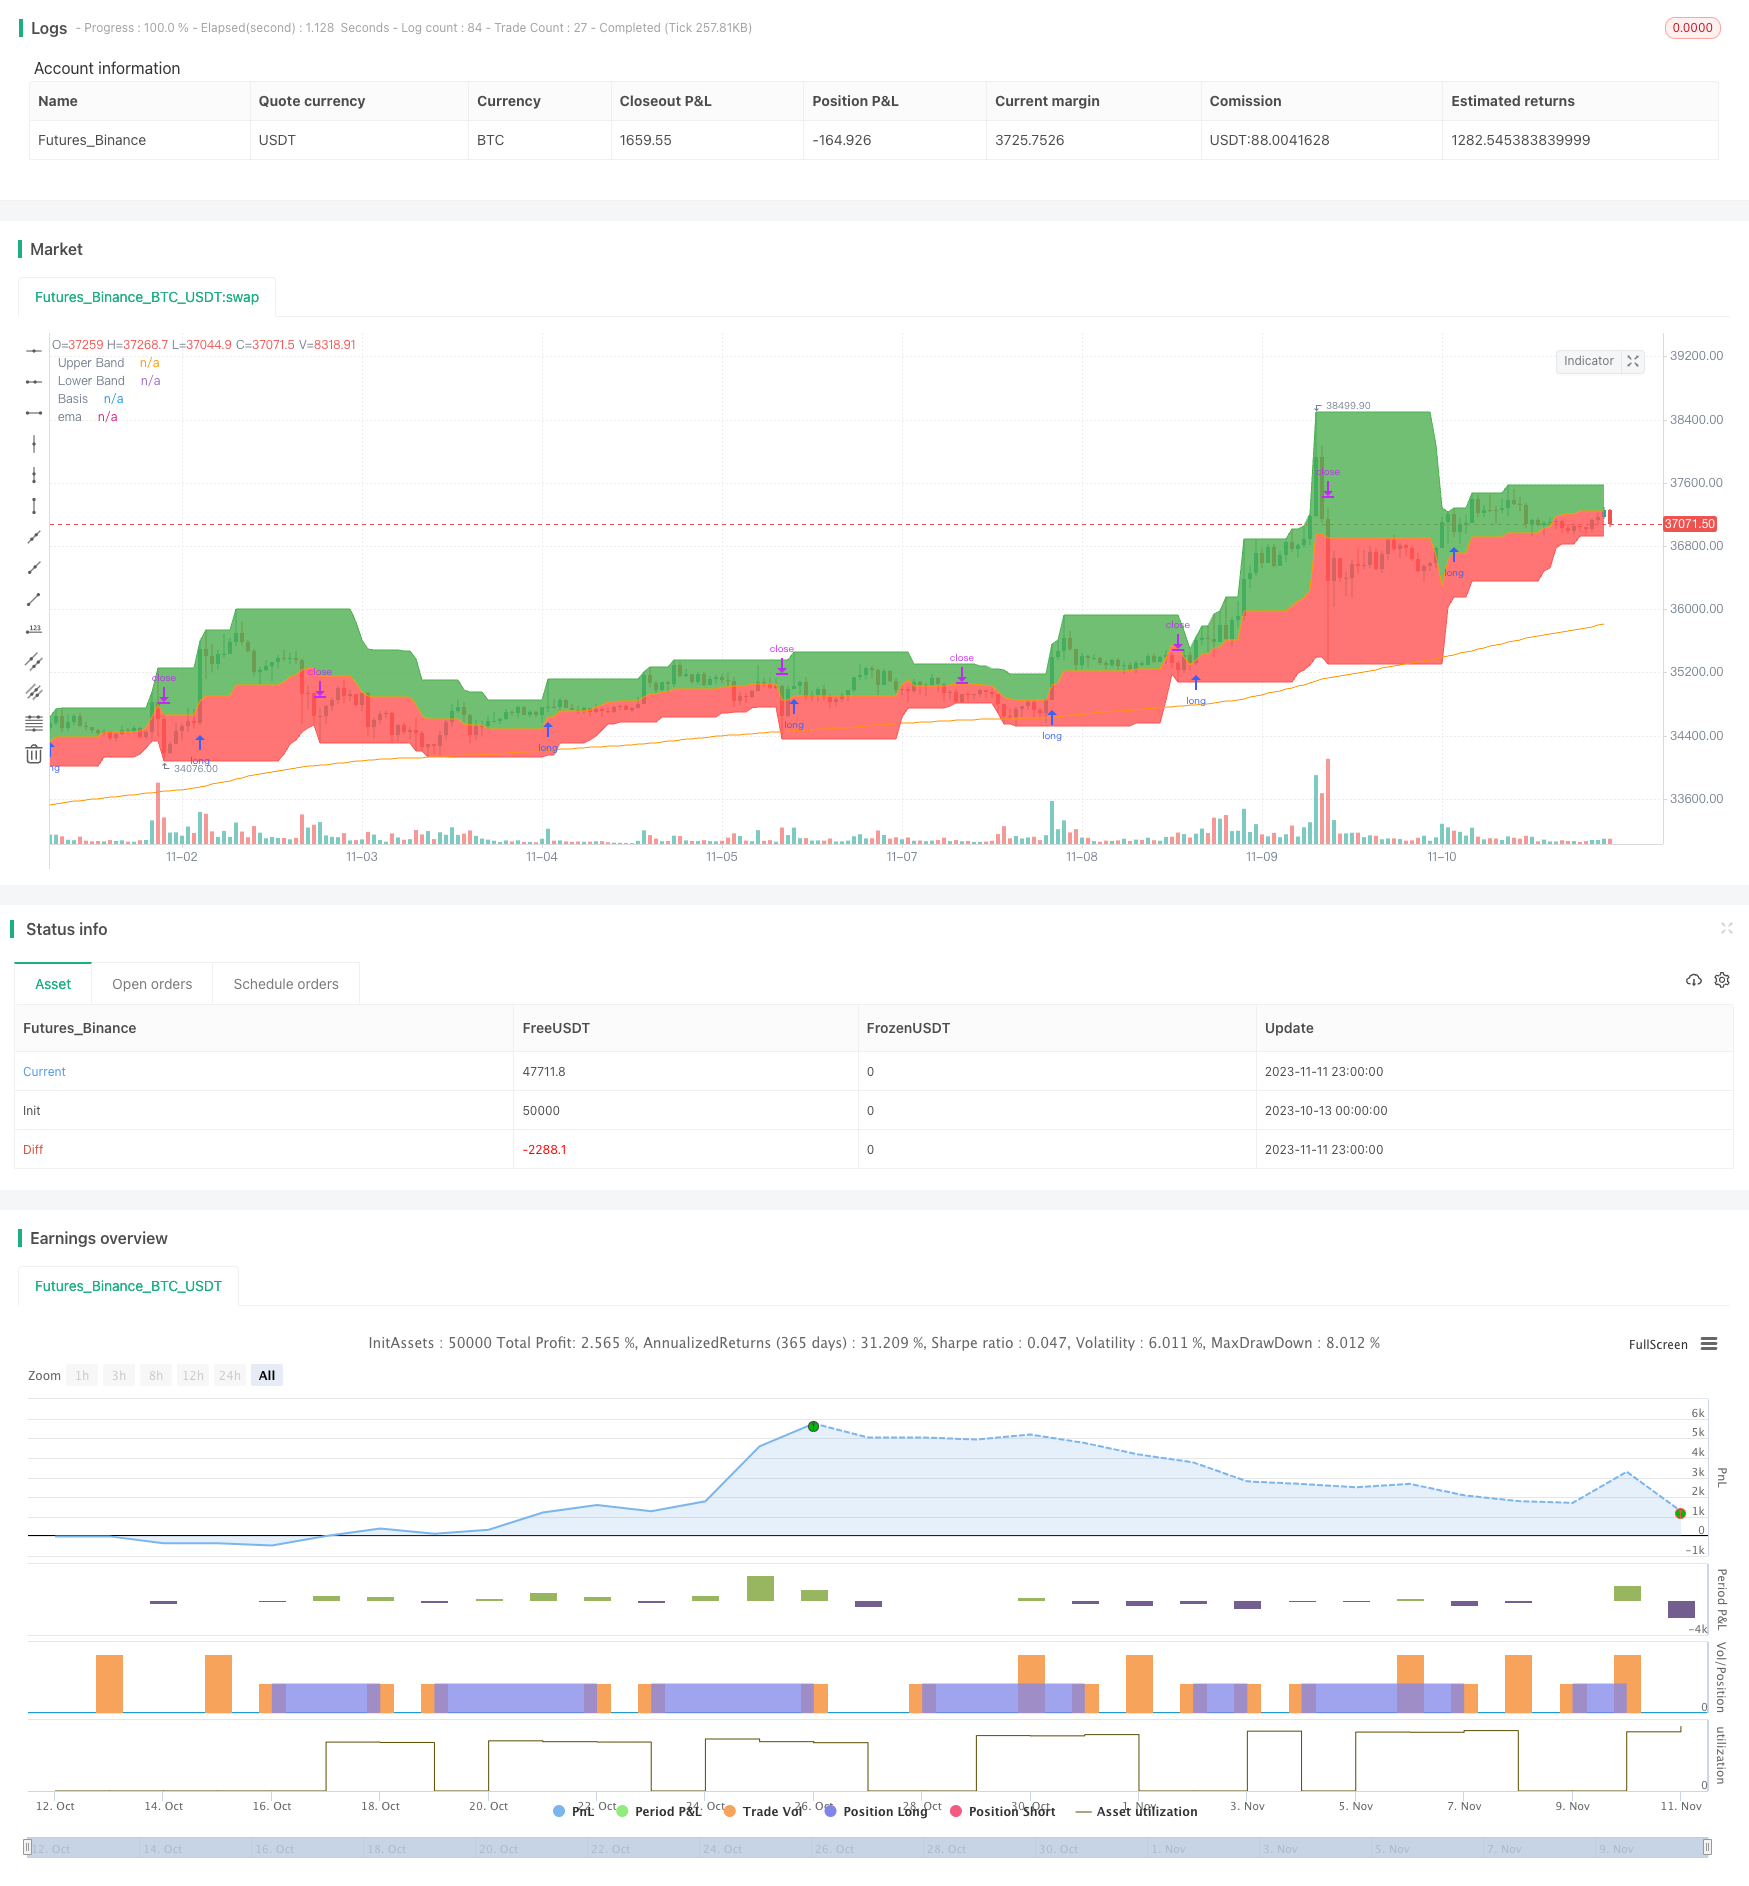Toggle the Period P&L legend series
The height and width of the screenshot is (1886, 1749).
click(x=659, y=1811)
